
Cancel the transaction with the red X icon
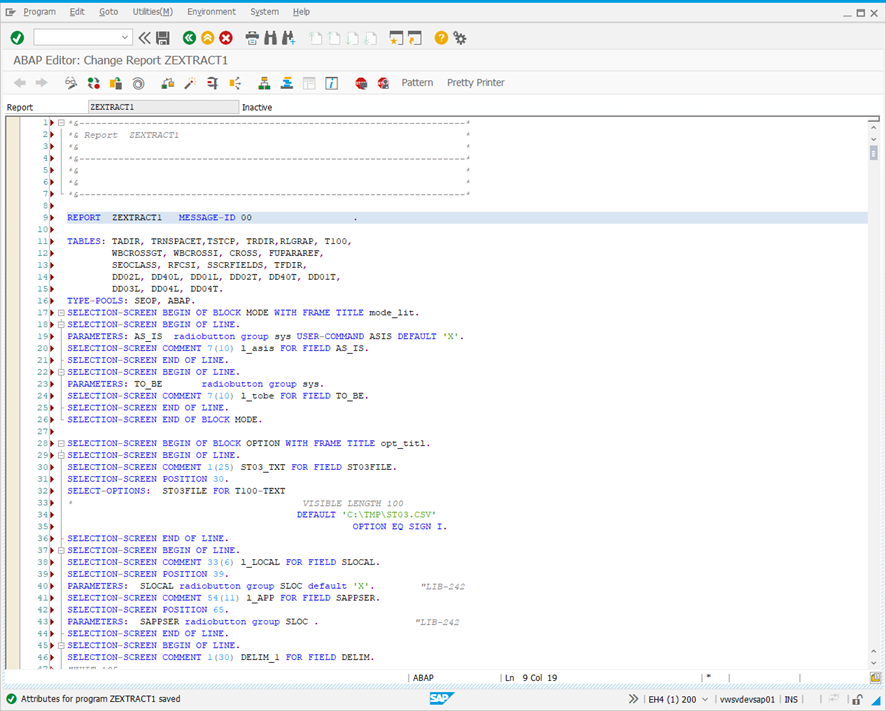pyautogui.click(x=224, y=37)
